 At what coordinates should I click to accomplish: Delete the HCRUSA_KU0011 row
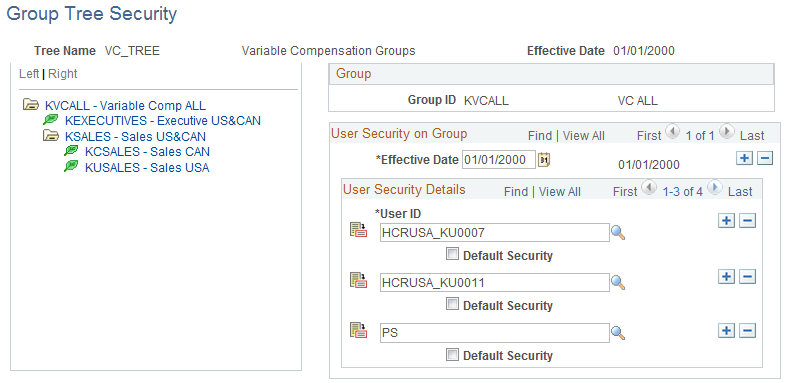(x=747, y=276)
